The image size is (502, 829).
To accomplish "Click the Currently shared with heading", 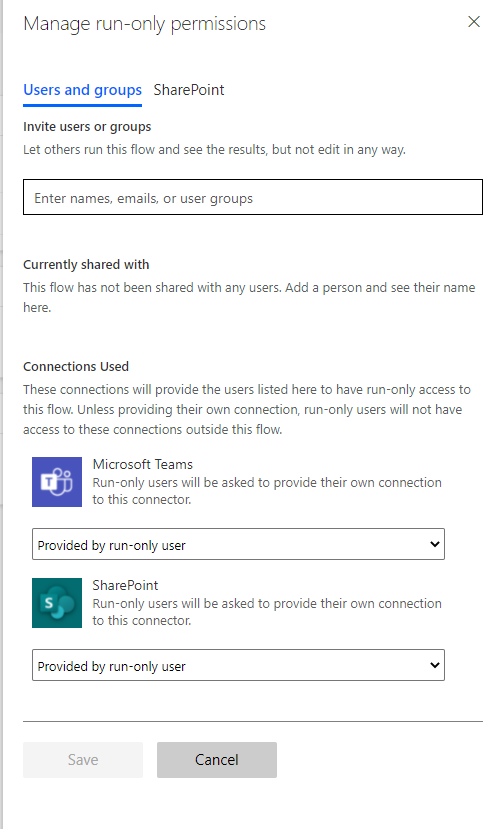I will click(86, 264).
